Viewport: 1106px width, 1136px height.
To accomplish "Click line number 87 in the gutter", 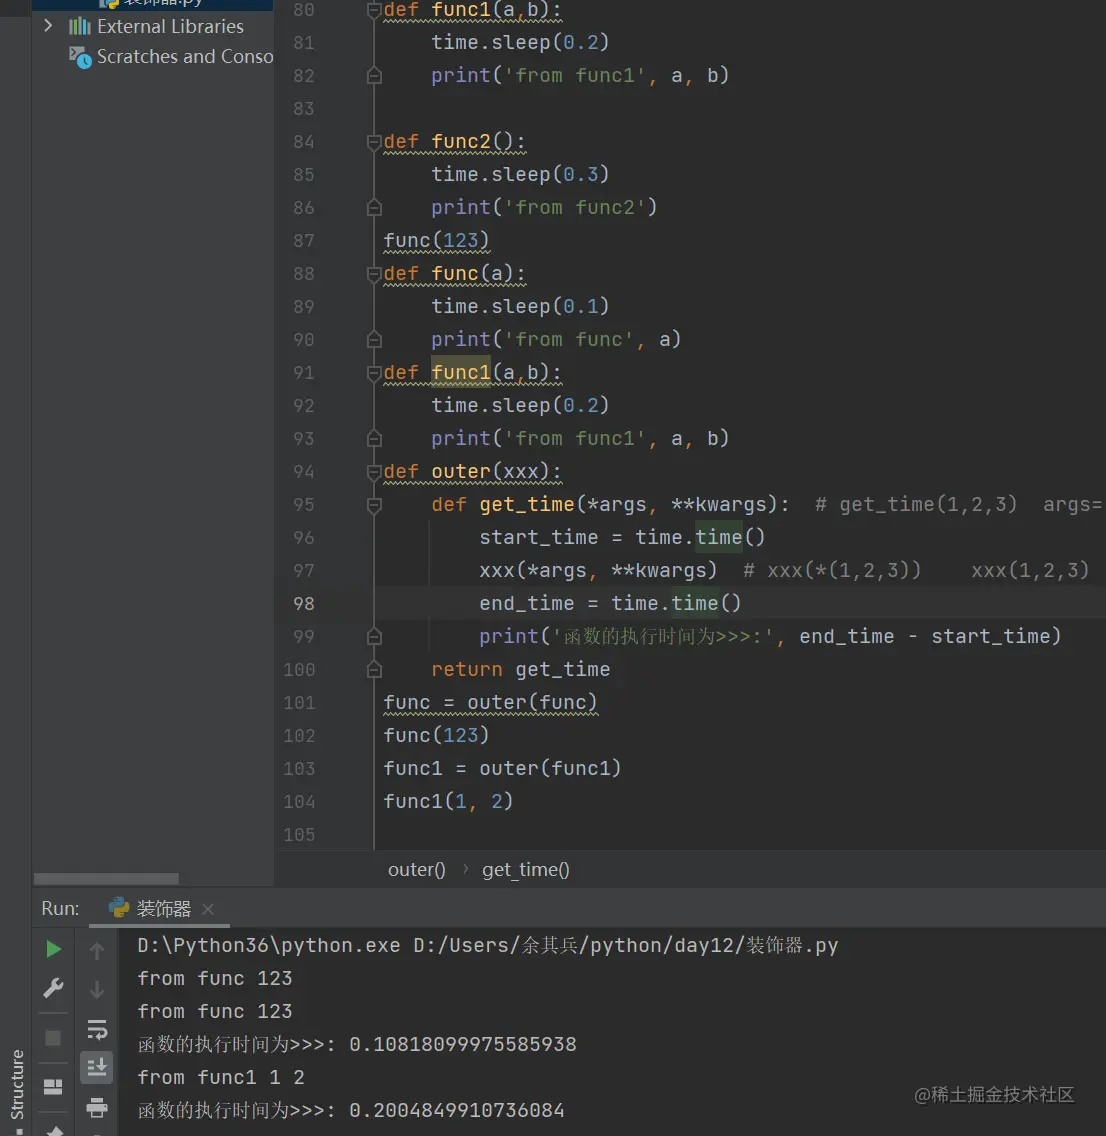I will pos(303,241).
